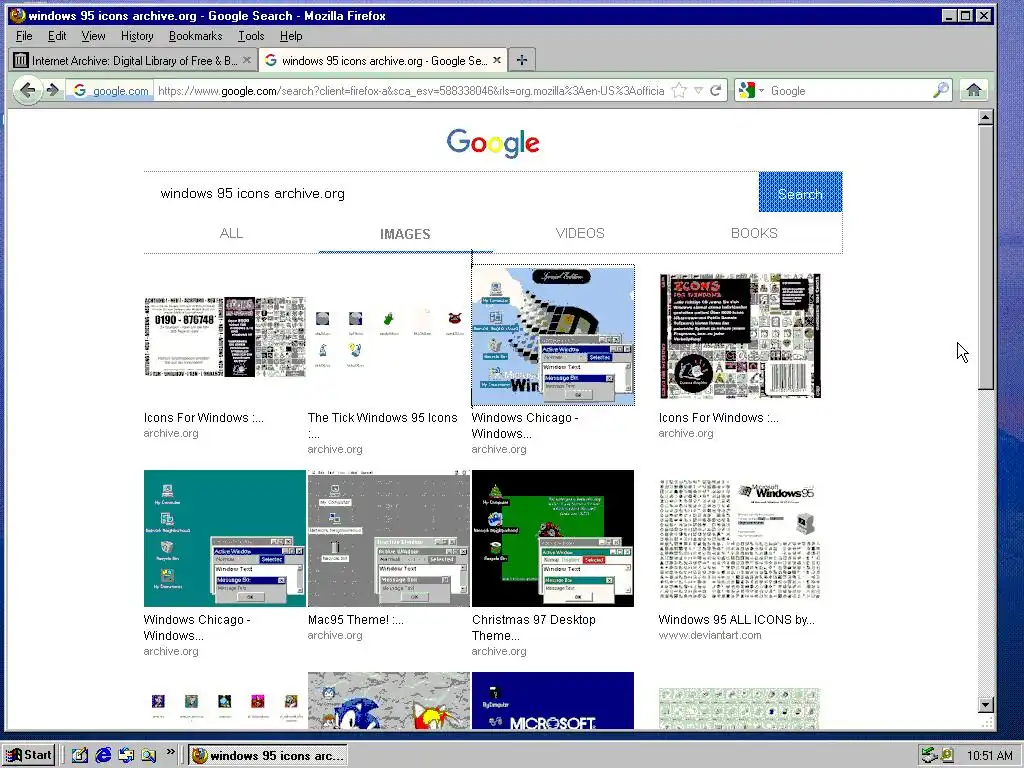1024x768 pixels.
Task: Go back with the Back arrow button
Action: click(27, 90)
